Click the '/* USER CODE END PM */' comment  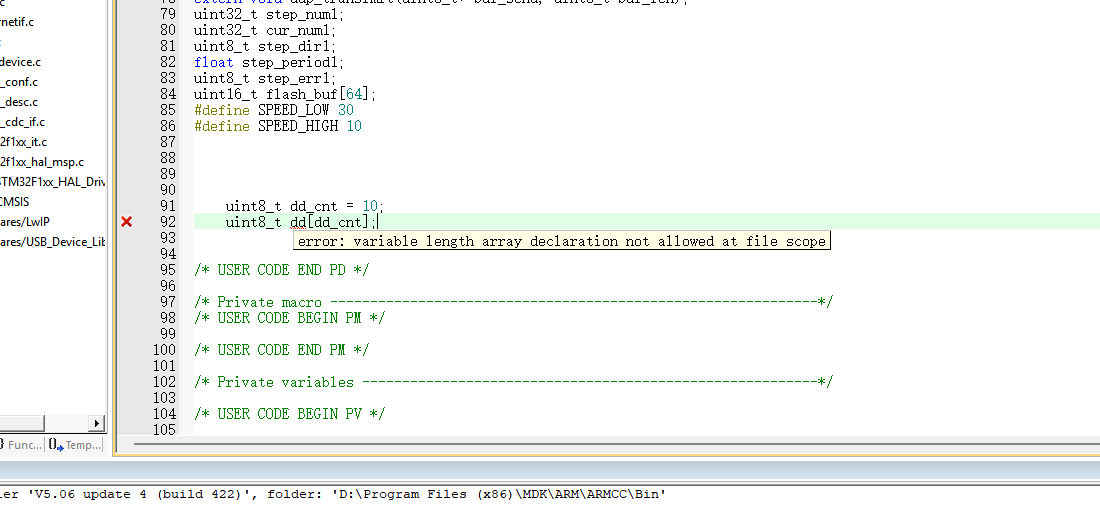(x=281, y=350)
